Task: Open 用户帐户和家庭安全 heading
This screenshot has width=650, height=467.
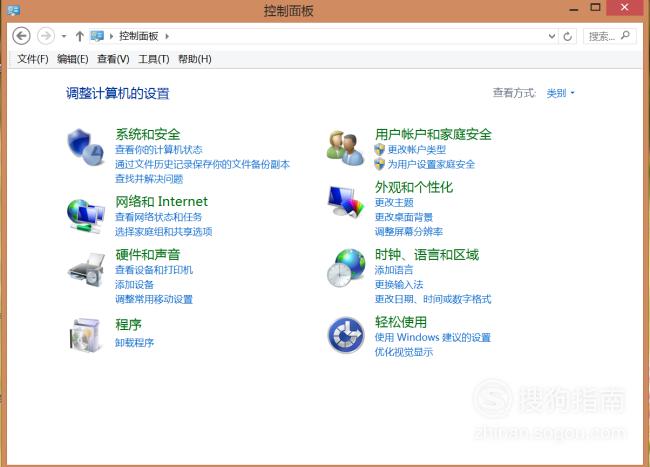Action: point(433,134)
